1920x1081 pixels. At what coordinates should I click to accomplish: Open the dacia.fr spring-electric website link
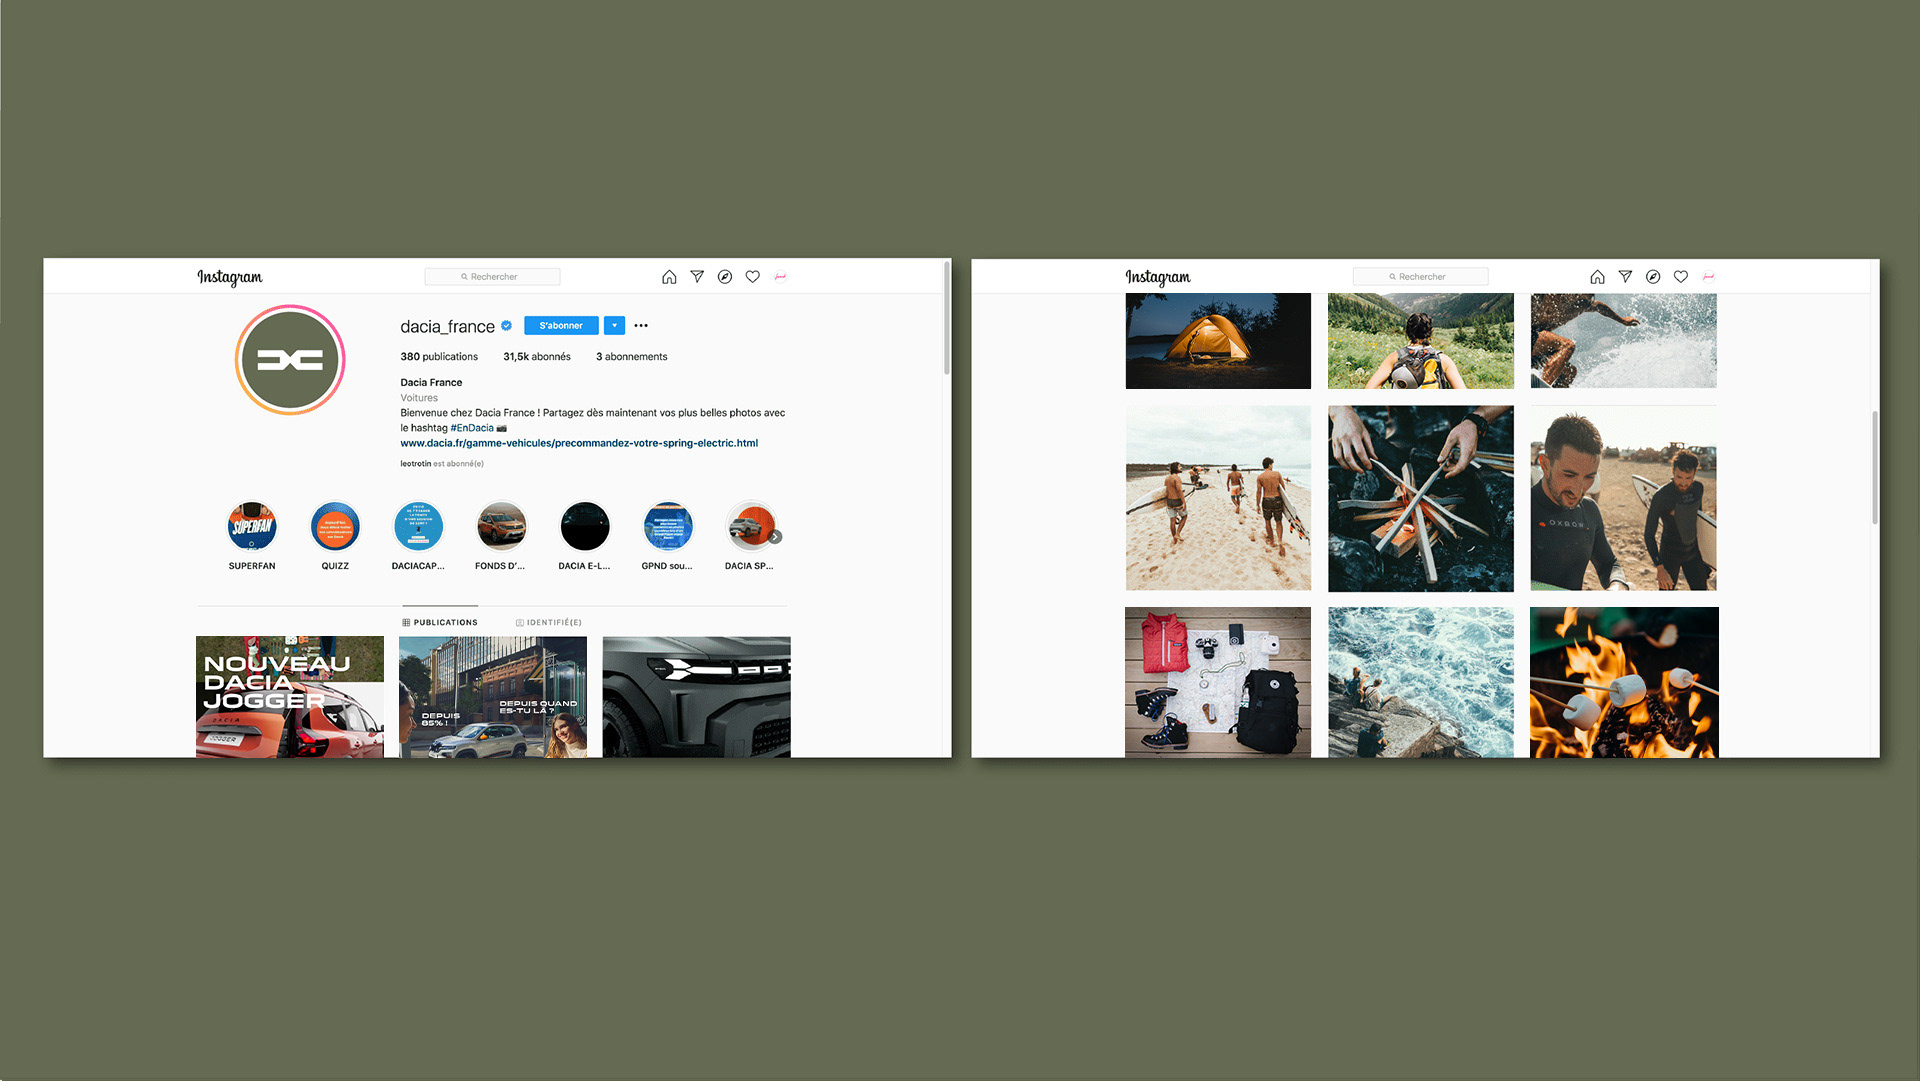[579, 443]
